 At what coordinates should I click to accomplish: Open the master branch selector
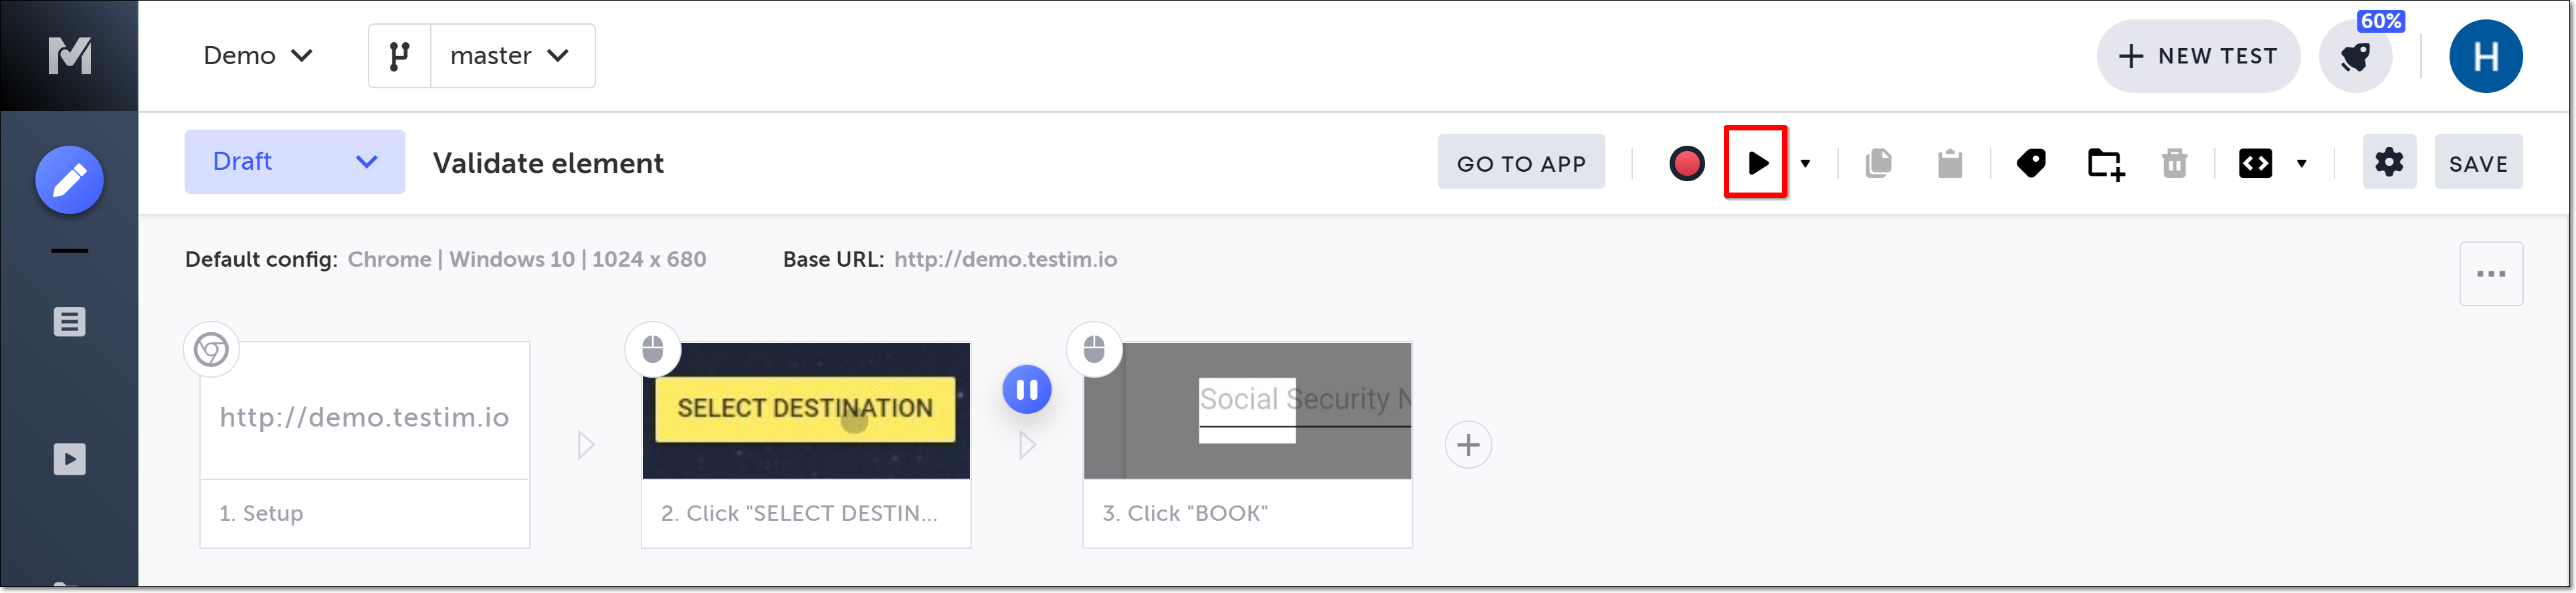tap(511, 56)
